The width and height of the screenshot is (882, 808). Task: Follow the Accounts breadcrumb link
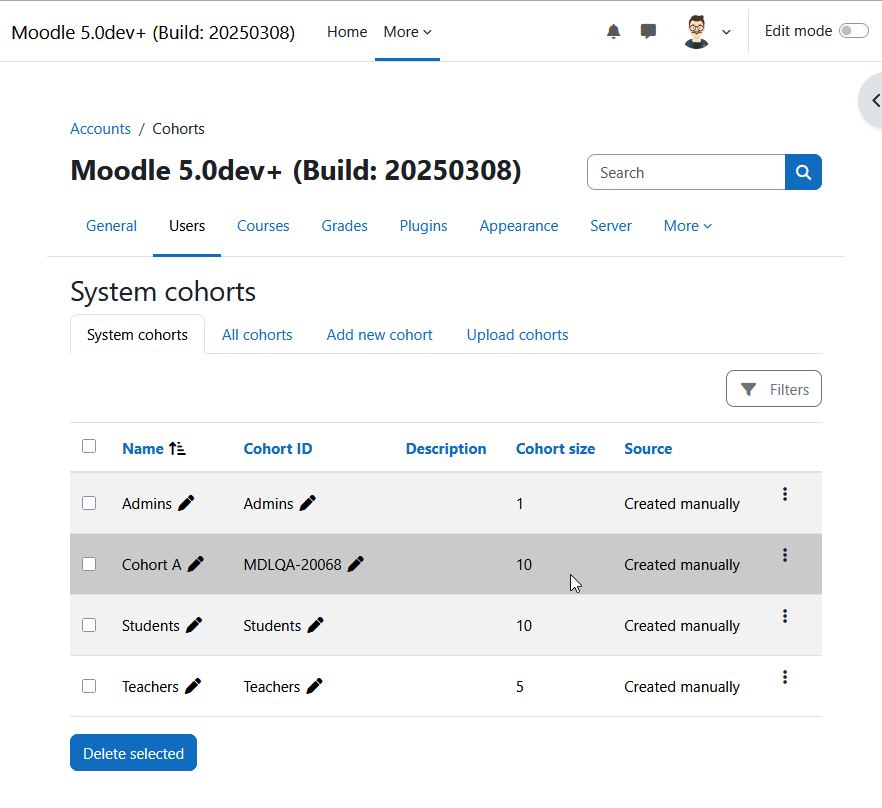tap(100, 129)
